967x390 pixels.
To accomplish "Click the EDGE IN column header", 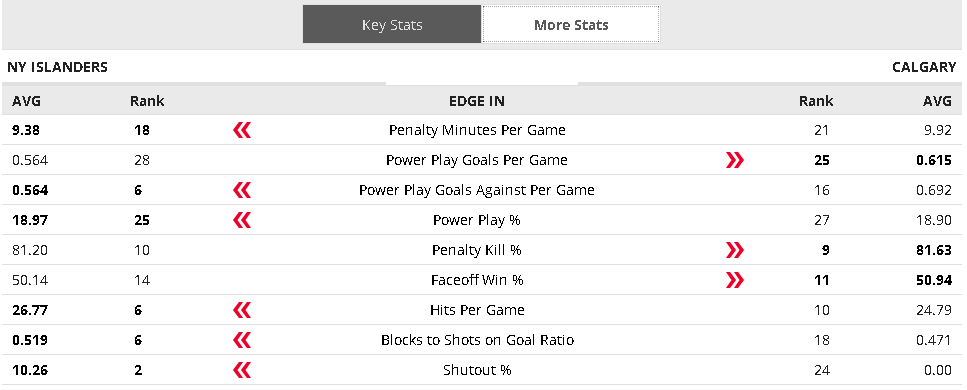I will 477,101.
